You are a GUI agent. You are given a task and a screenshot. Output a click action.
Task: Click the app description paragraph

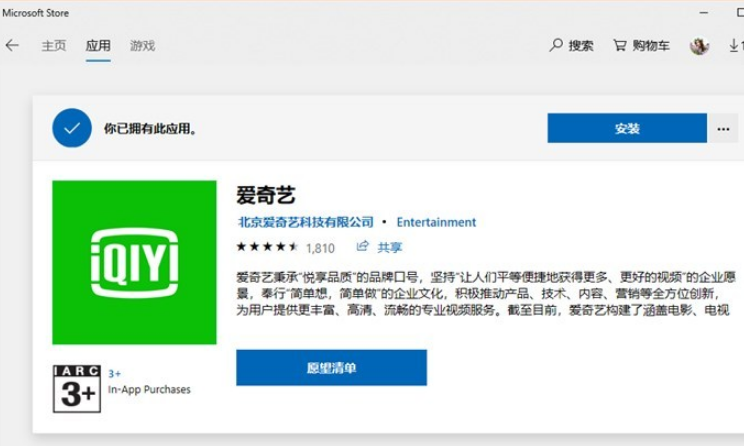click(x=486, y=293)
